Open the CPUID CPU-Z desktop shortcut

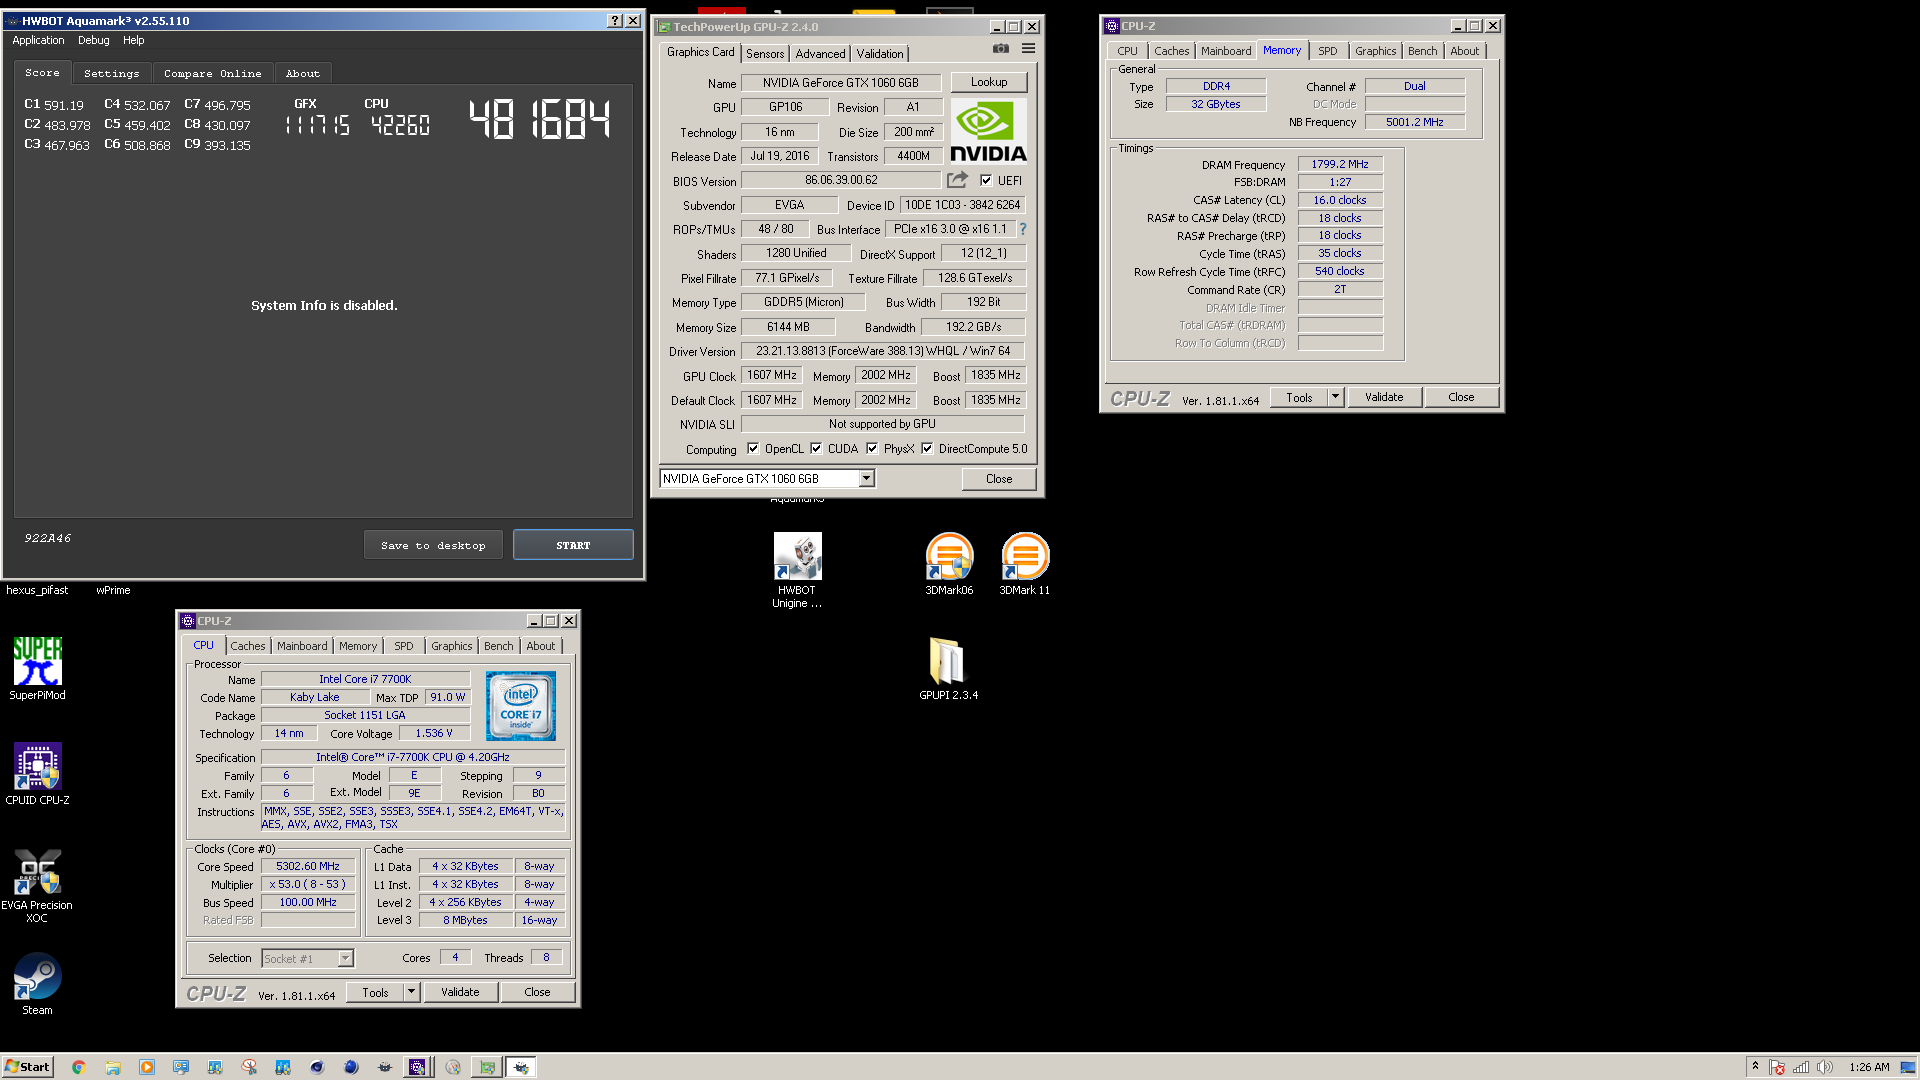click(x=38, y=773)
